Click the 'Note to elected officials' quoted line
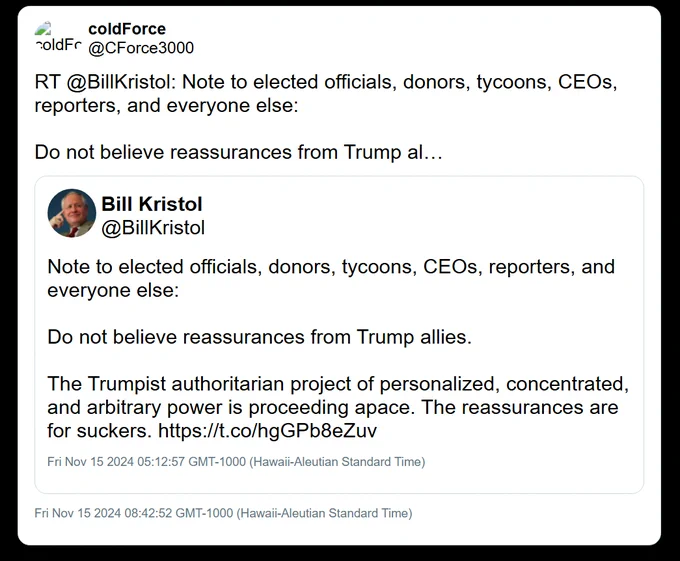Screen dimensions: 680x561 click(x=331, y=267)
